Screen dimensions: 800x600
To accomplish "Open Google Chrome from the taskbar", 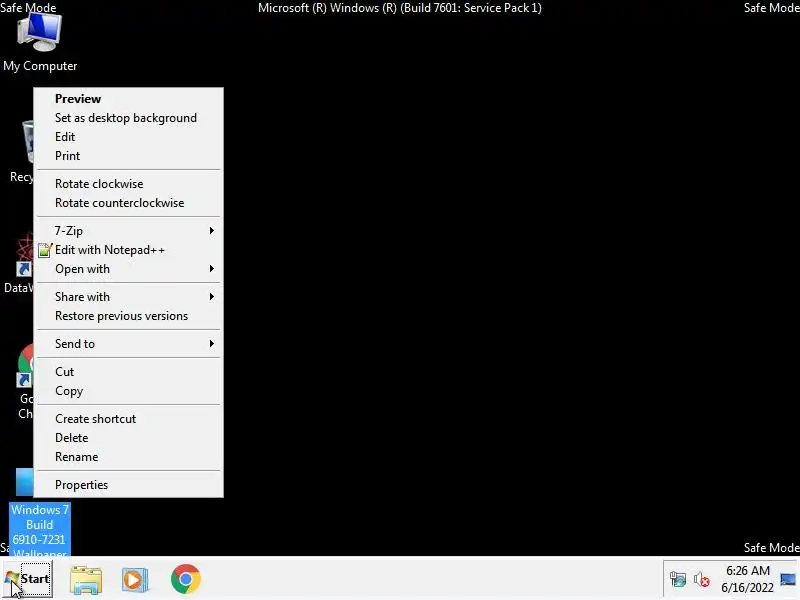I will click(186, 579).
